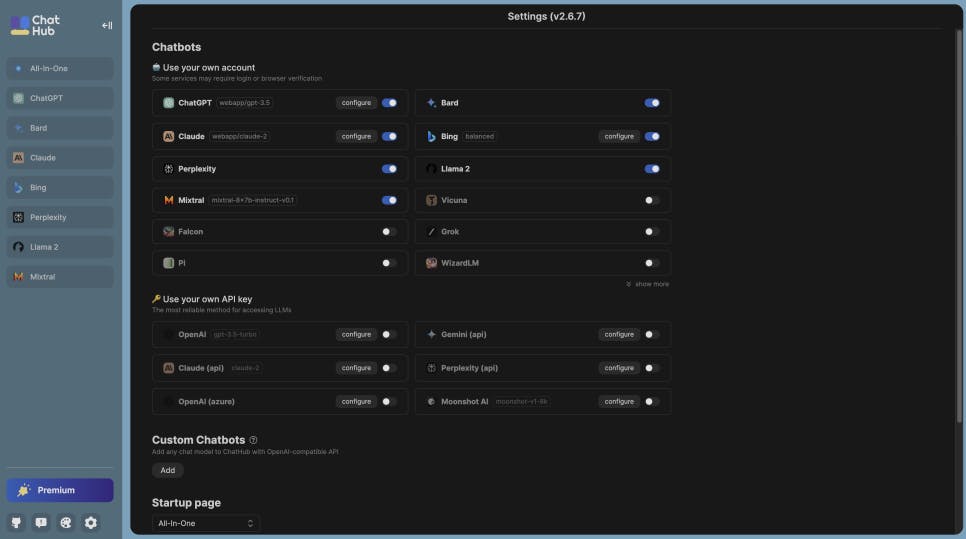
Task: Click the Premium star icon
Action: click(23, 490)
